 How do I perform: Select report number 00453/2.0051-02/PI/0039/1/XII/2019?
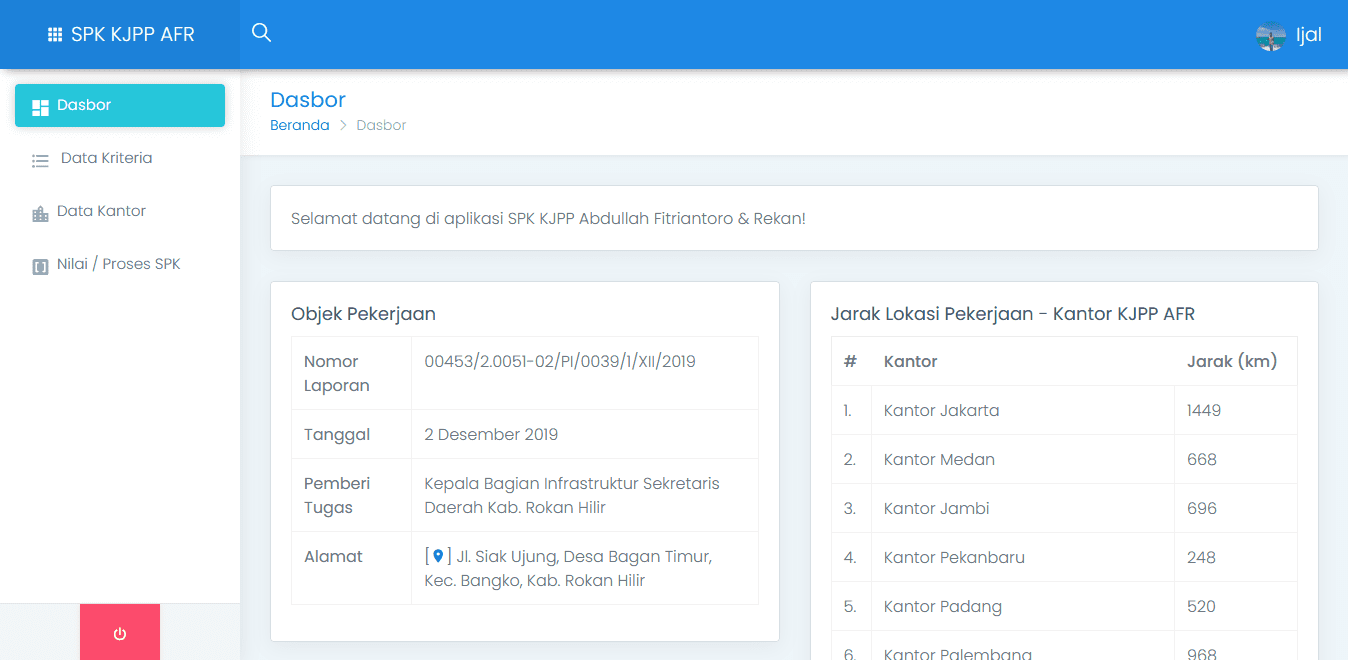560,361
